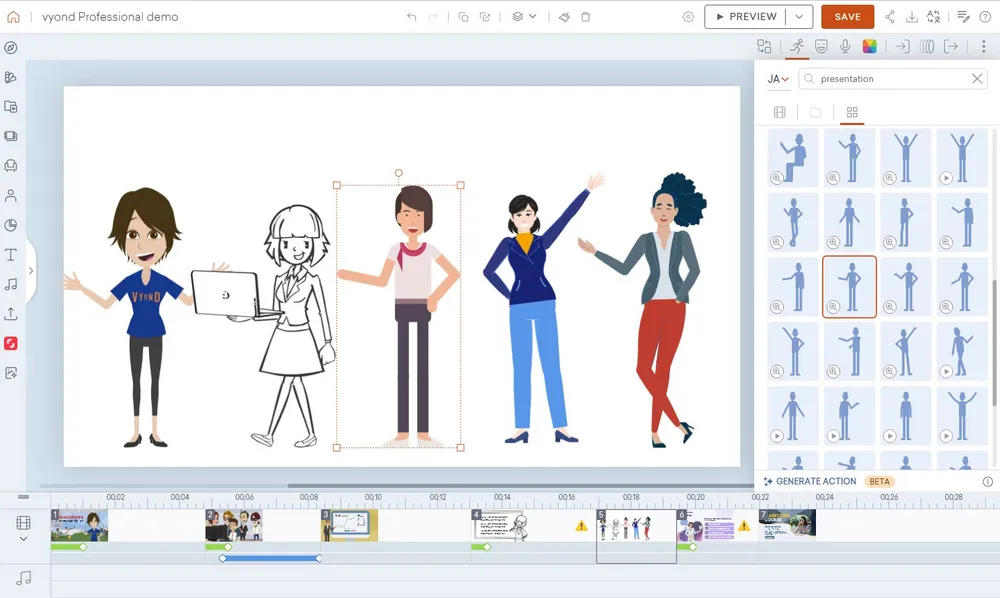Switch to the grid view tab
Viewport: 1000px width, 598px height.
pyautogui.click(x=852, y=112)
